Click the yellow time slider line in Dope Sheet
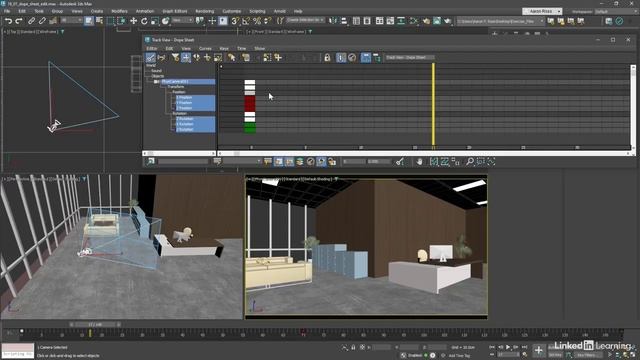This screenshot has height=360, width=640. (x=433, y=104)
